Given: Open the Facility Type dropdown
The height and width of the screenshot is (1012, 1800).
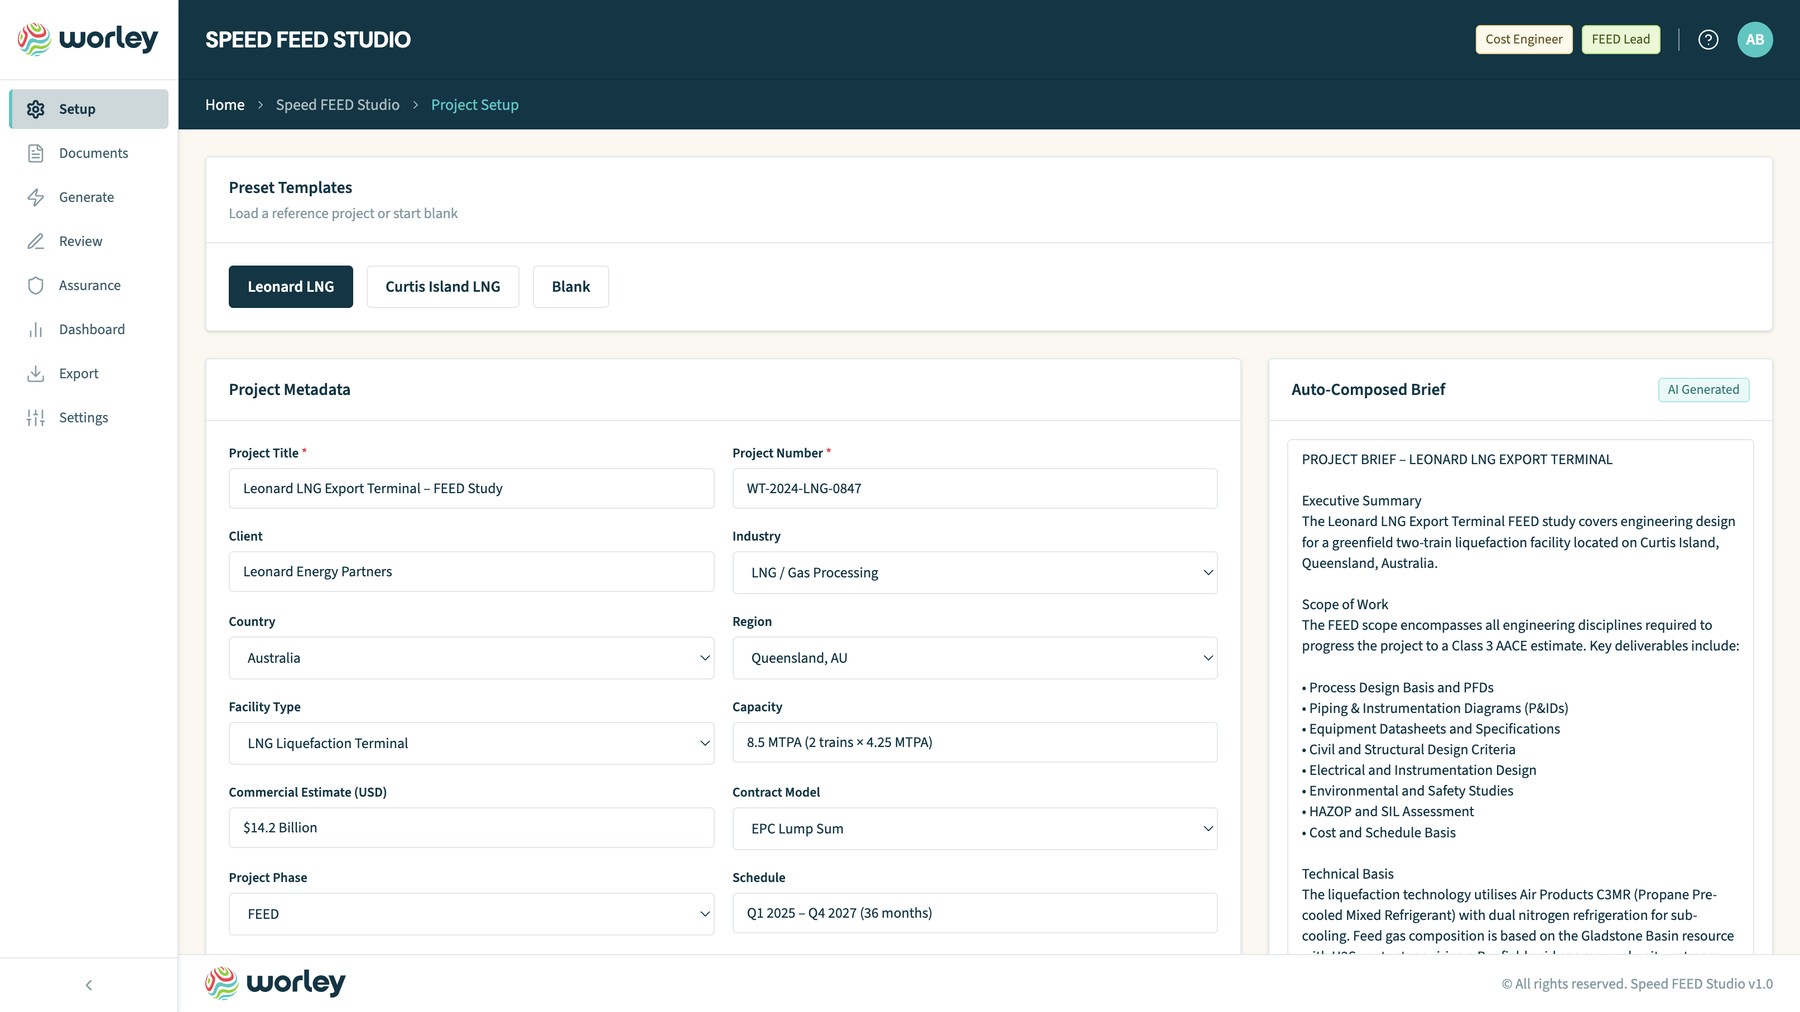Looking at the screenshot, I should (x=471, y=743).
